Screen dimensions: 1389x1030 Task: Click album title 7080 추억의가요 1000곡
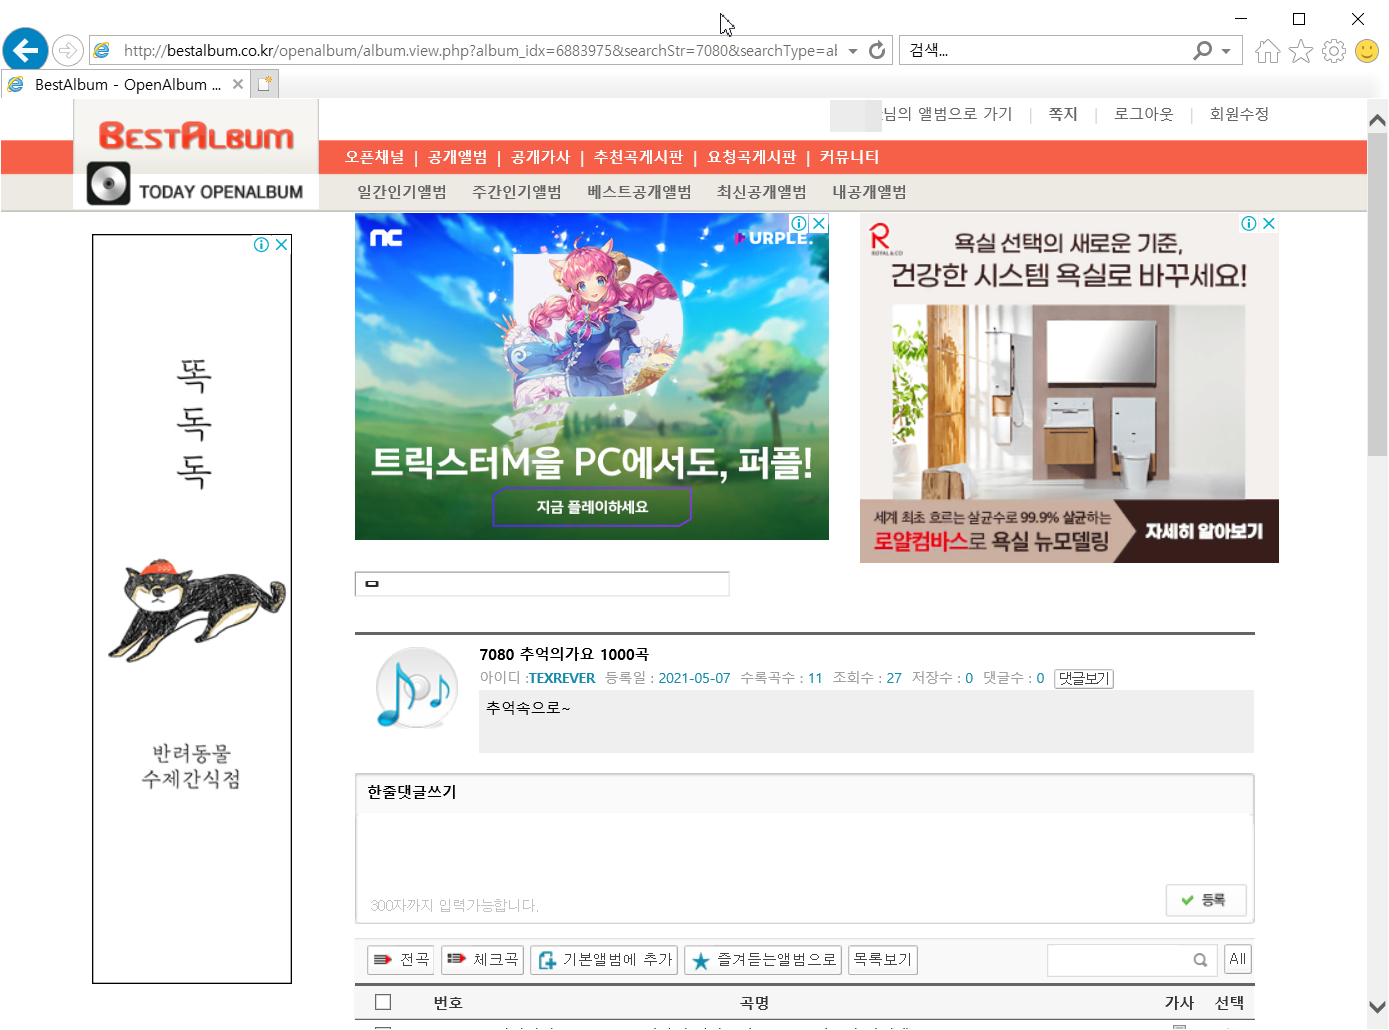564,654
